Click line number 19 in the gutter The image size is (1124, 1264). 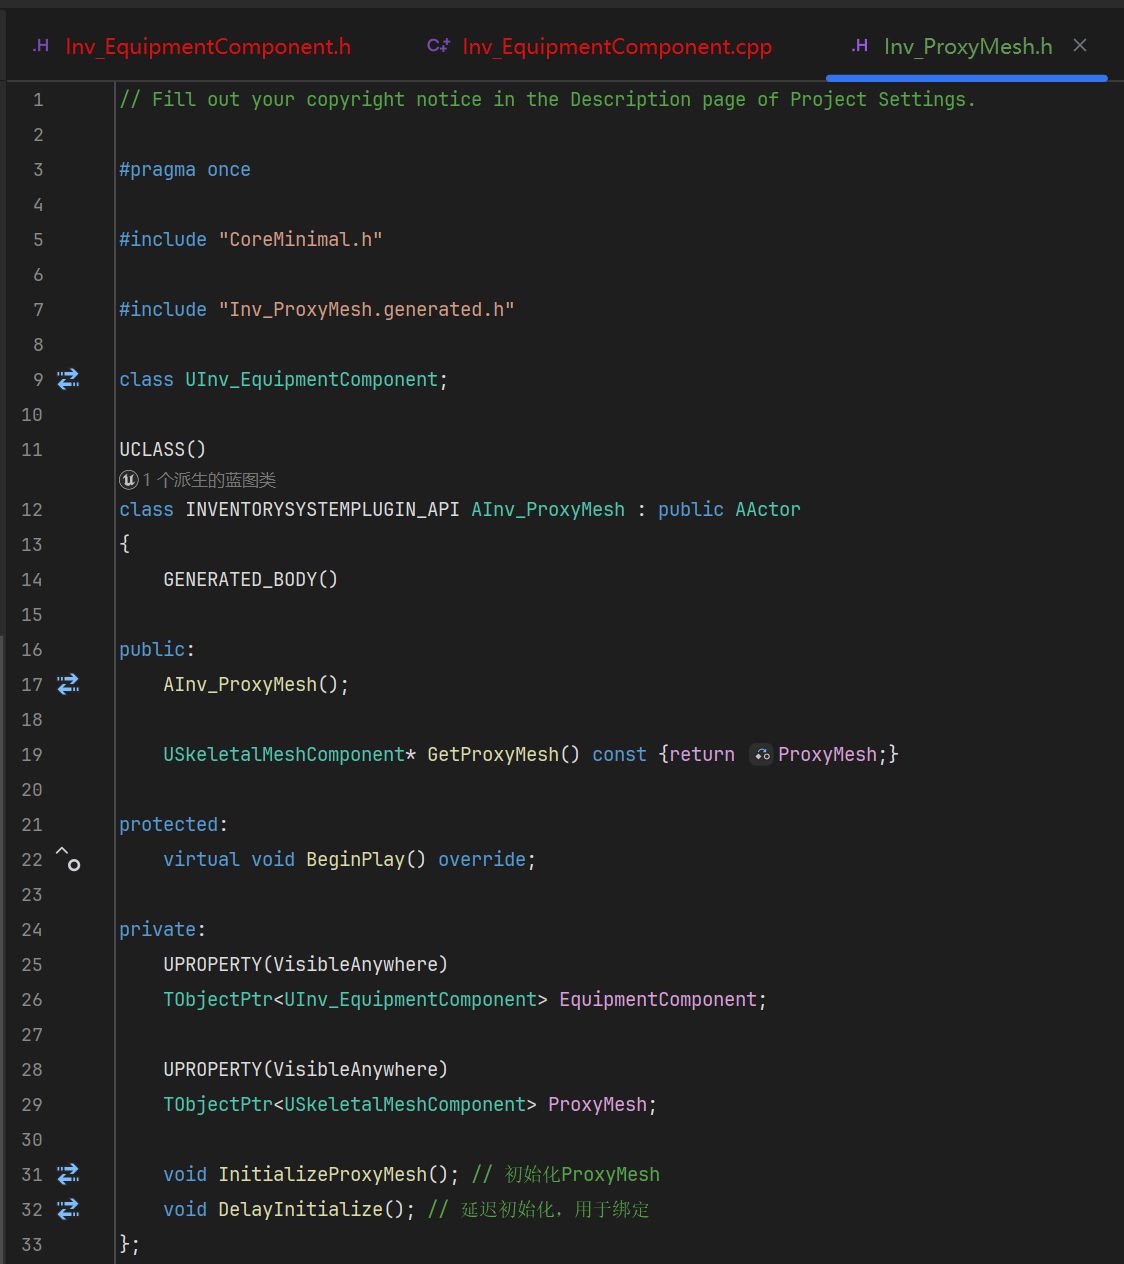point(32,755)
